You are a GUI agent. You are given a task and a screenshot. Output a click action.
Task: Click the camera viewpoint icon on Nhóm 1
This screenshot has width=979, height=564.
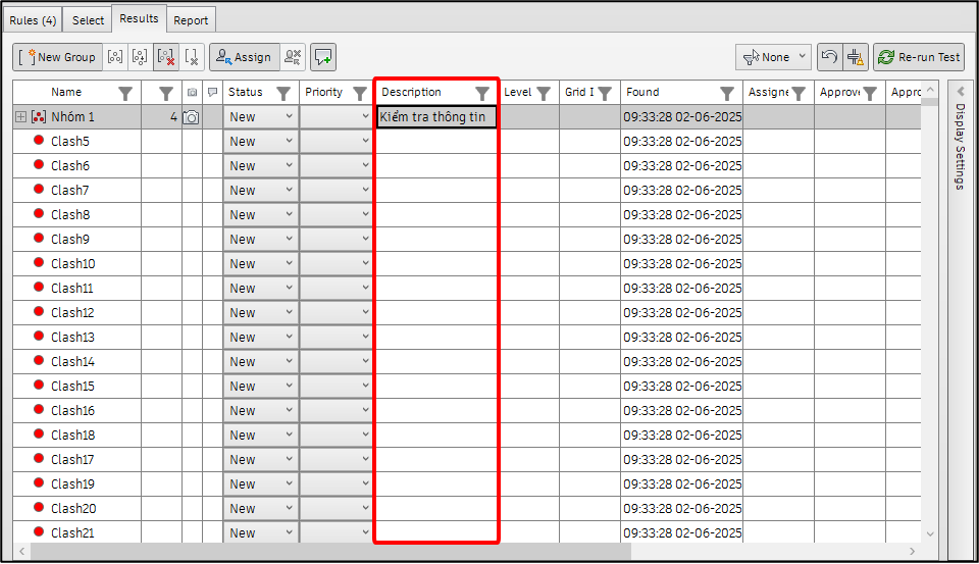(191, 117)
